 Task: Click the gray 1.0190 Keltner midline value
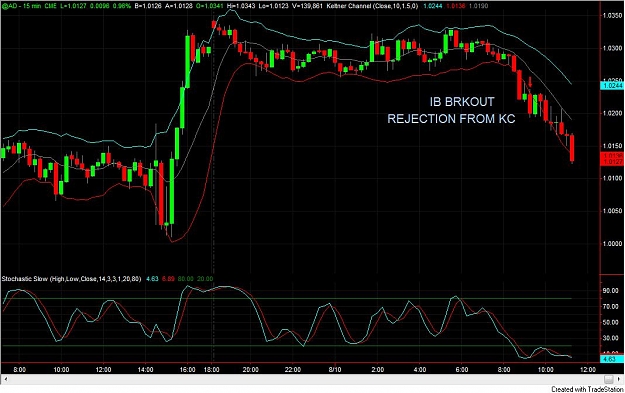click(478, 6)
